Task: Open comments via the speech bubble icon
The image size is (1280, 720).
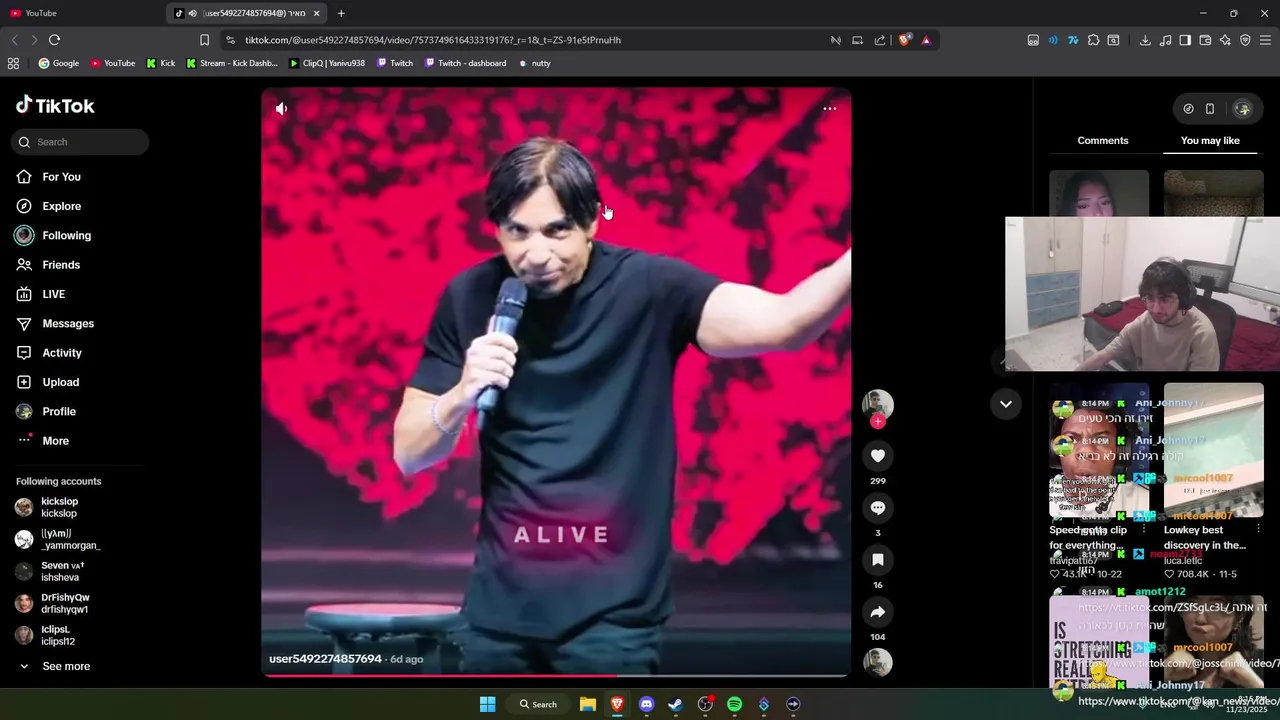Action: [877, 508]
